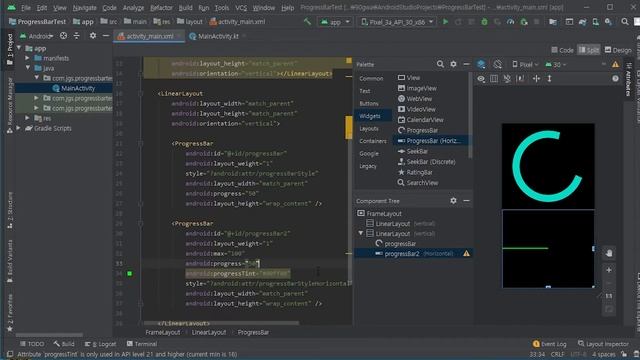The height and width of the screenshot is (360, 640).
Task: Select ProgressBar (Horizontal) in Palette
Action: pos(430,141)
